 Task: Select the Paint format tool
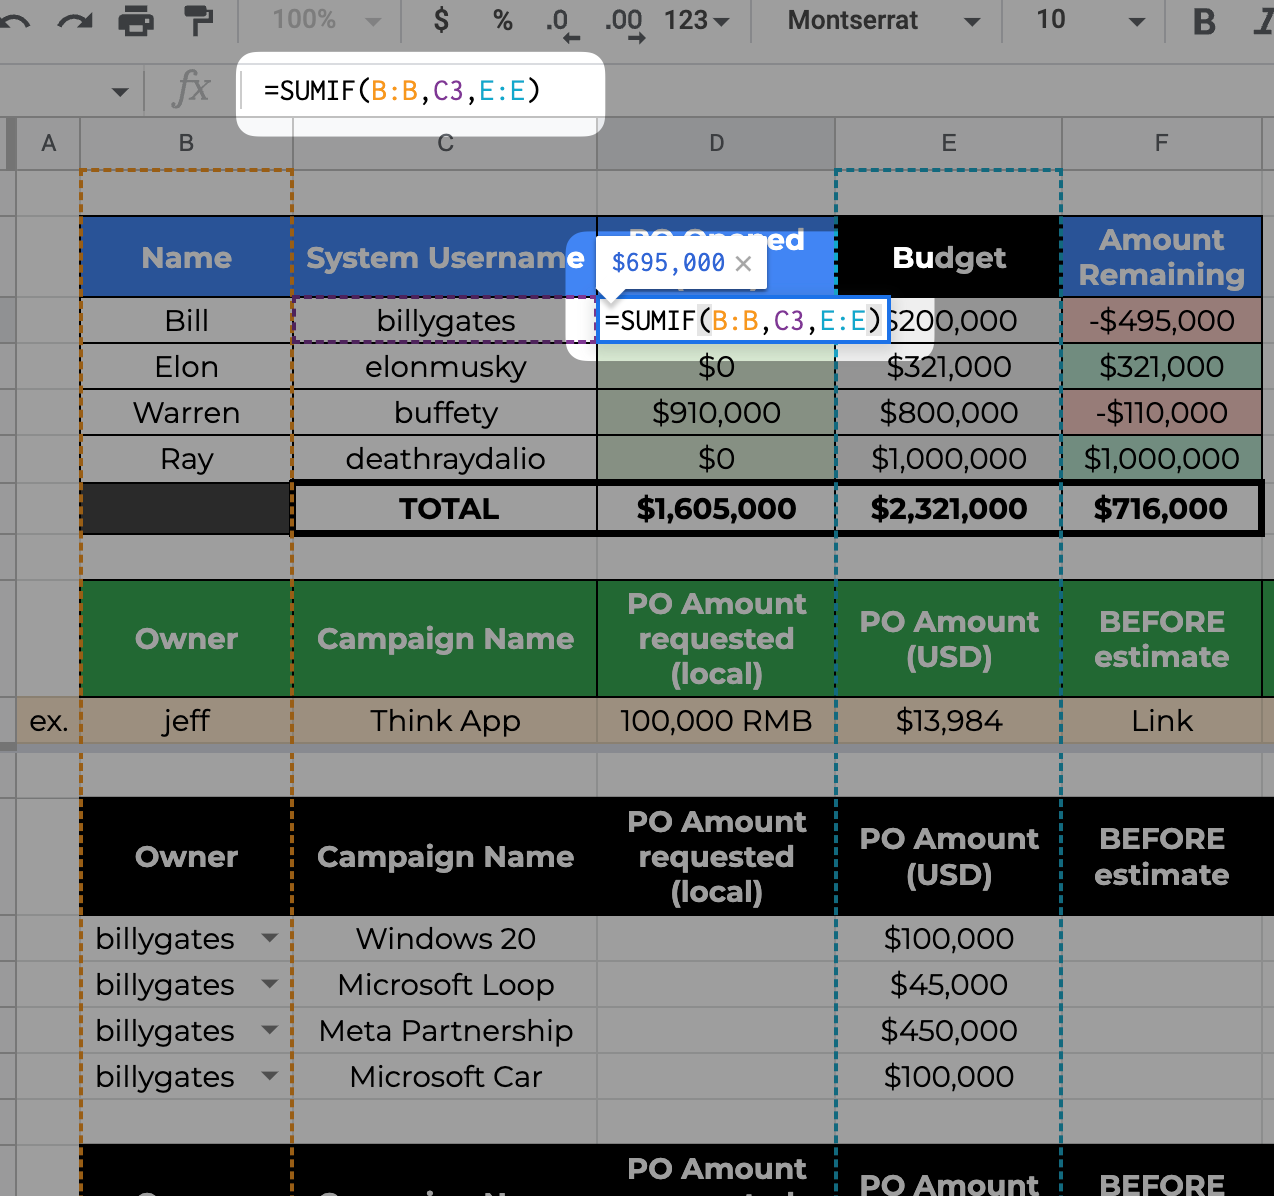(199, 20)
